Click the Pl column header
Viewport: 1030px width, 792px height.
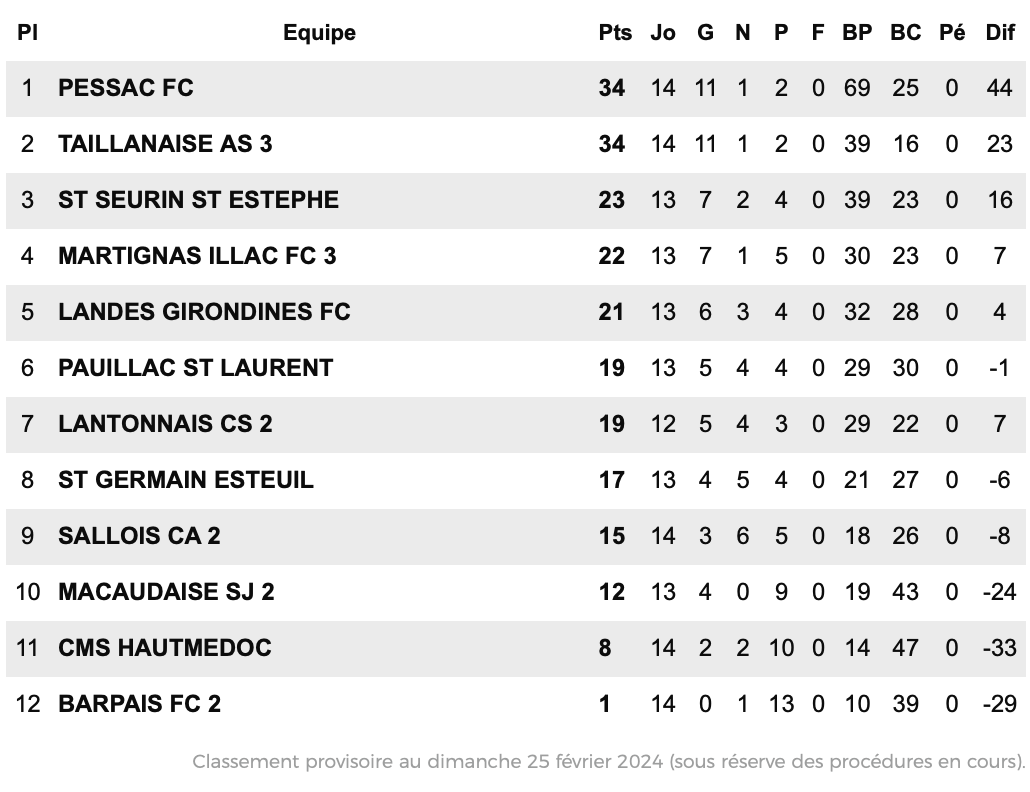27,32
